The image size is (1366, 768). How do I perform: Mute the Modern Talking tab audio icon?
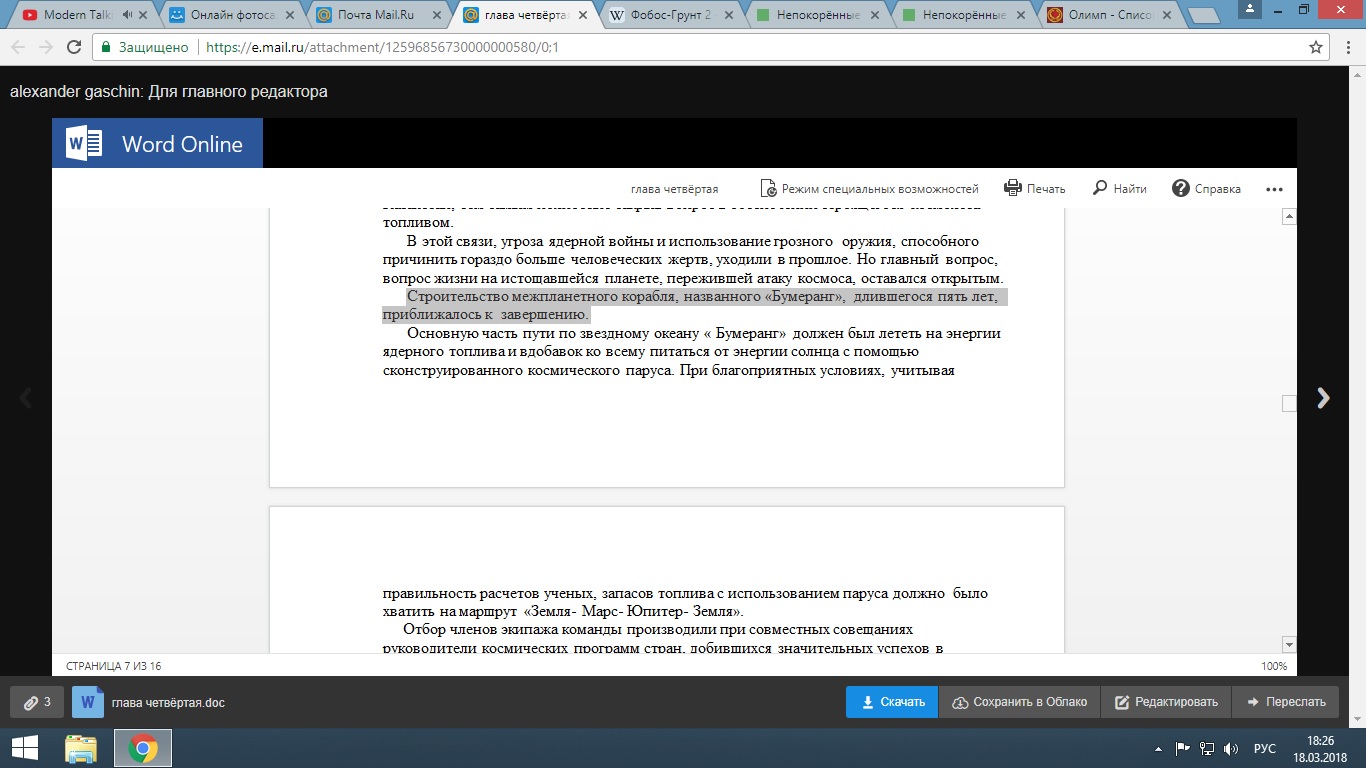(x=127, y=15)
